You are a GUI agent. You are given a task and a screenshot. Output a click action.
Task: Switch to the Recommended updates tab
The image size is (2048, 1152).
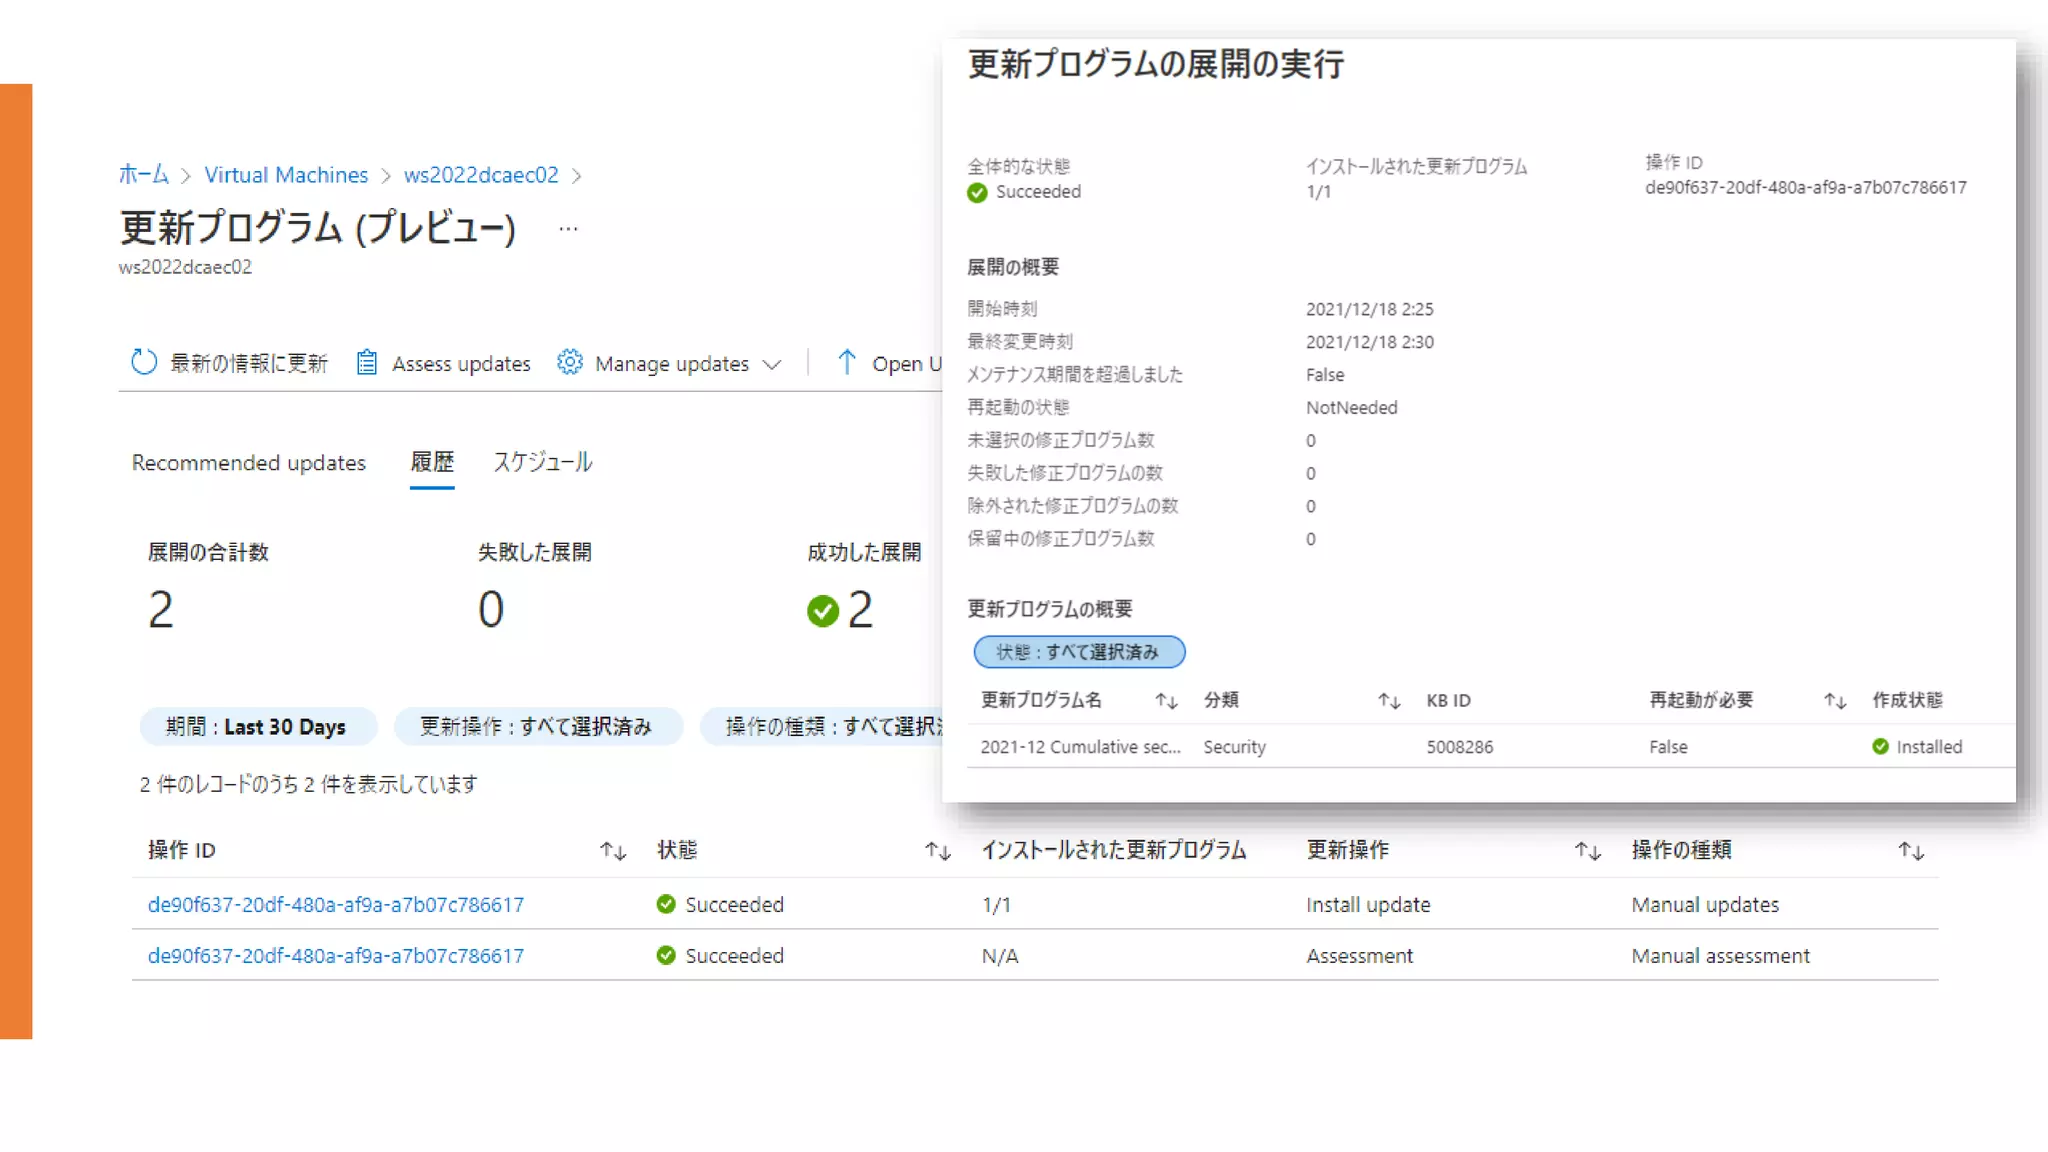[249, 463]
